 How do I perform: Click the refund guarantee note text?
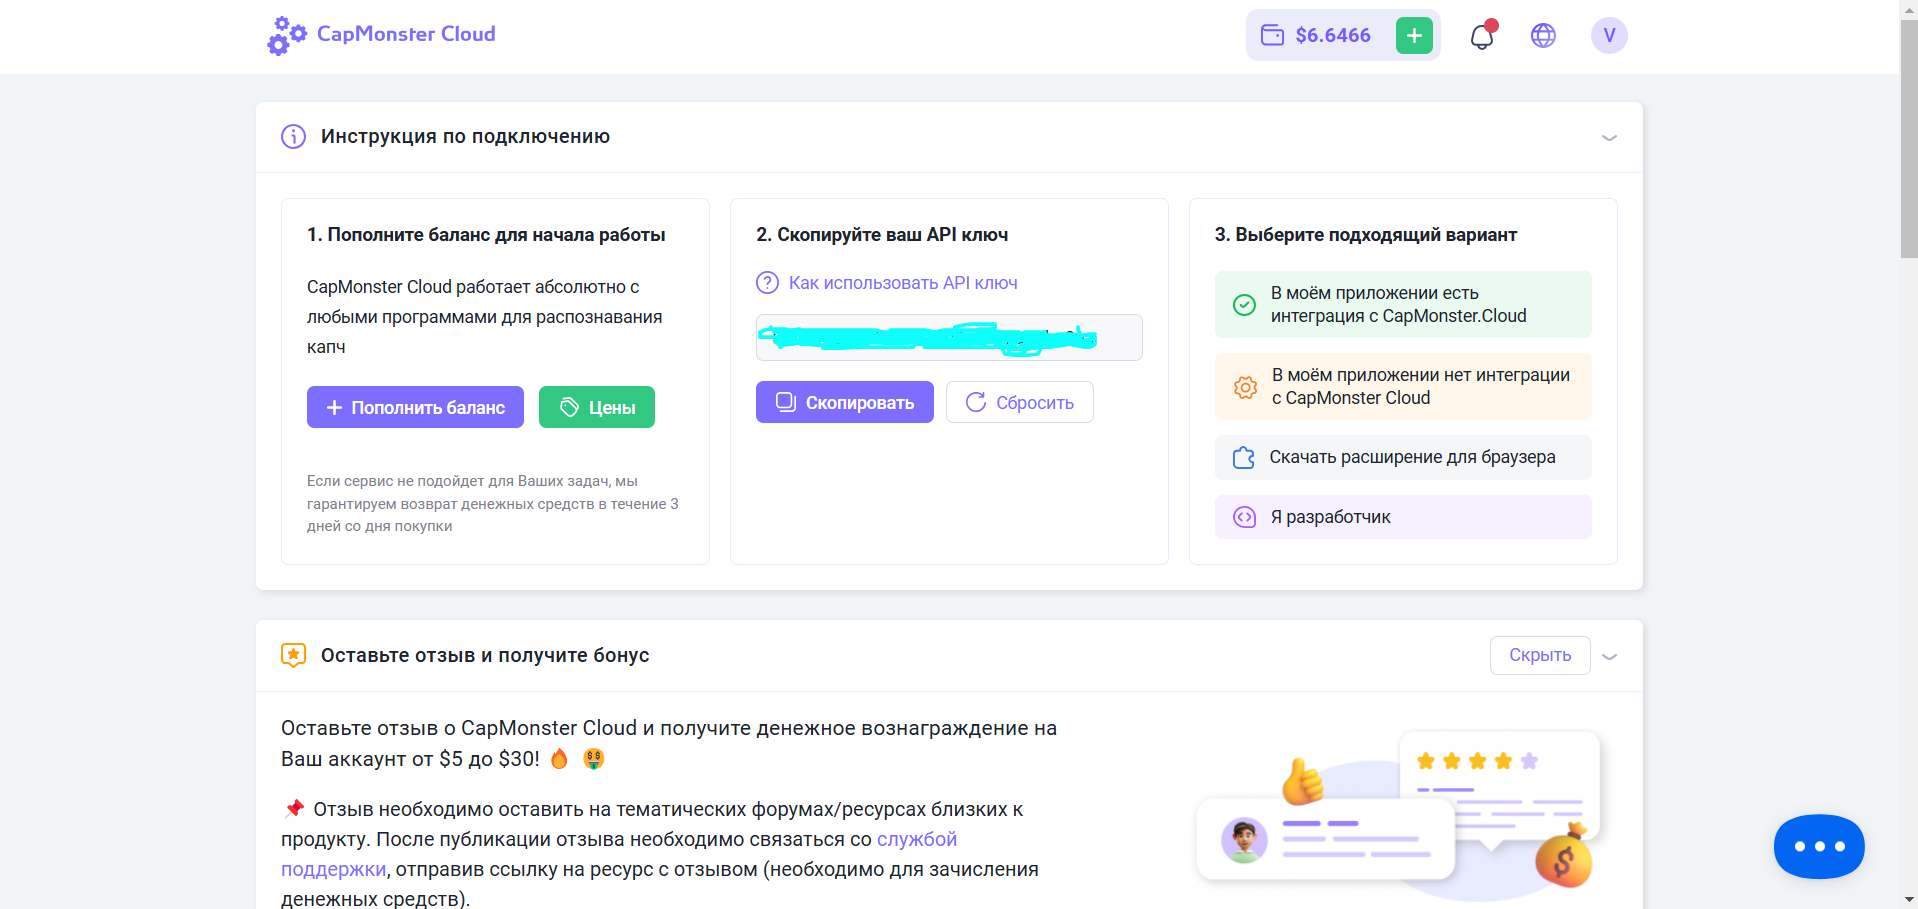pyautogui.click(x=493, y=504)
